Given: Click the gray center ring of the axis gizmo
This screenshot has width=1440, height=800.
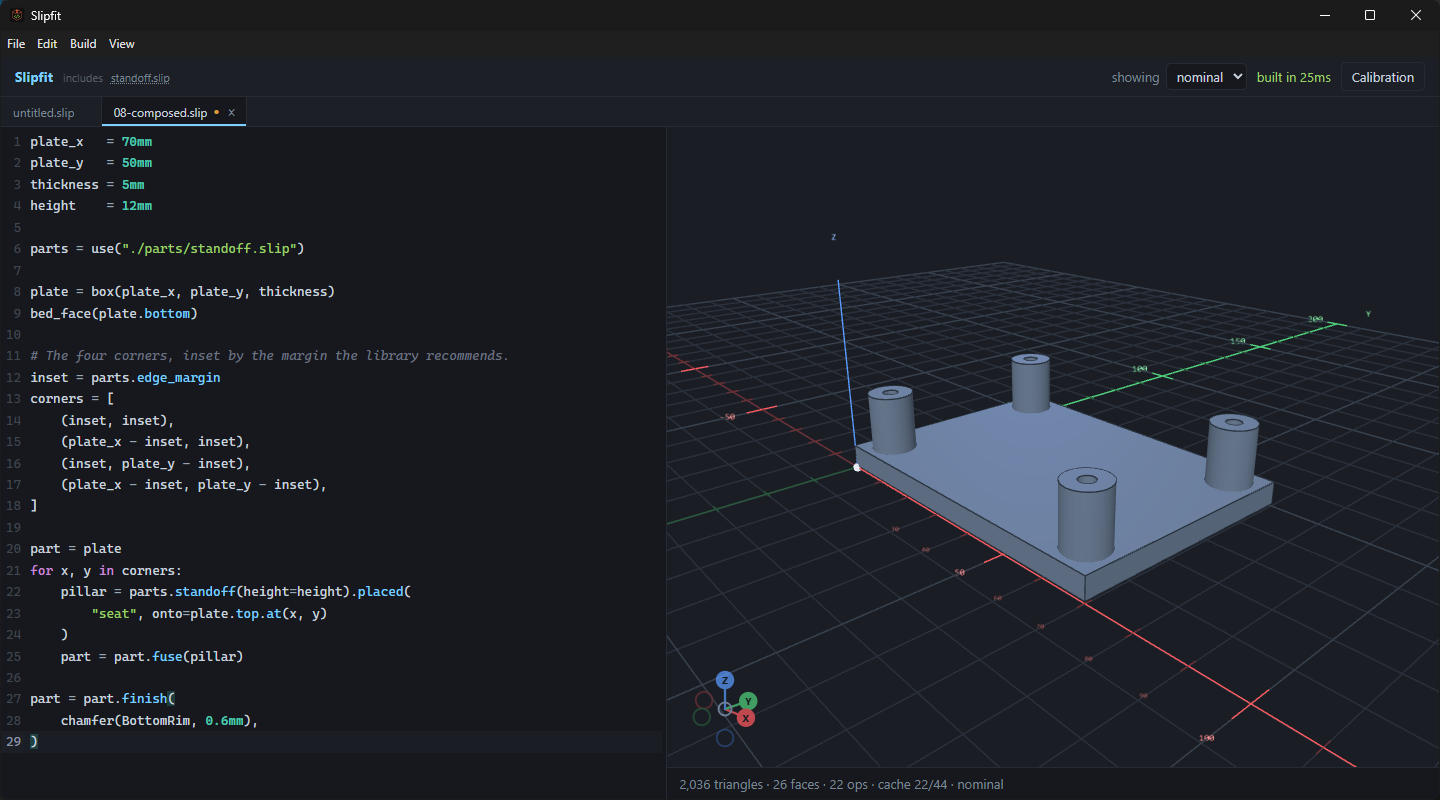Looking at the screenshot, I should tap(725, 709).
